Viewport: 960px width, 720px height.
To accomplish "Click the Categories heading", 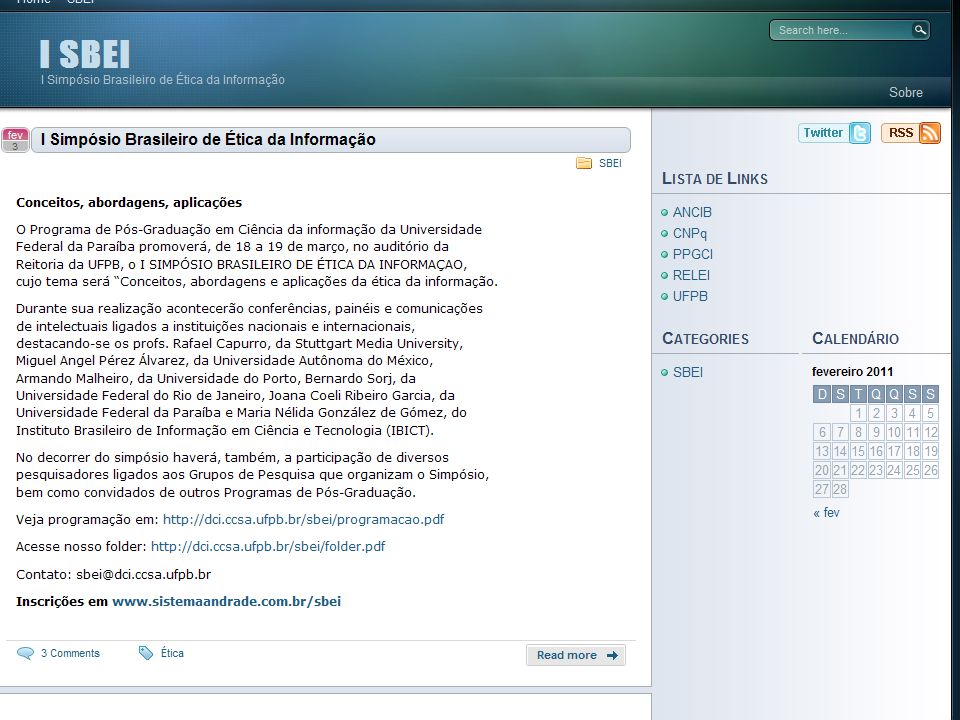I will pyautogui.click(x=705, y=339).
